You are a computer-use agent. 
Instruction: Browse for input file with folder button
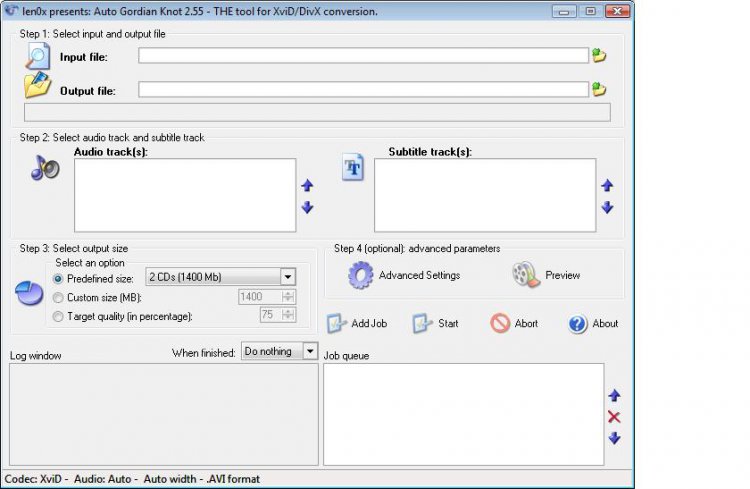(x=599, y=56)
